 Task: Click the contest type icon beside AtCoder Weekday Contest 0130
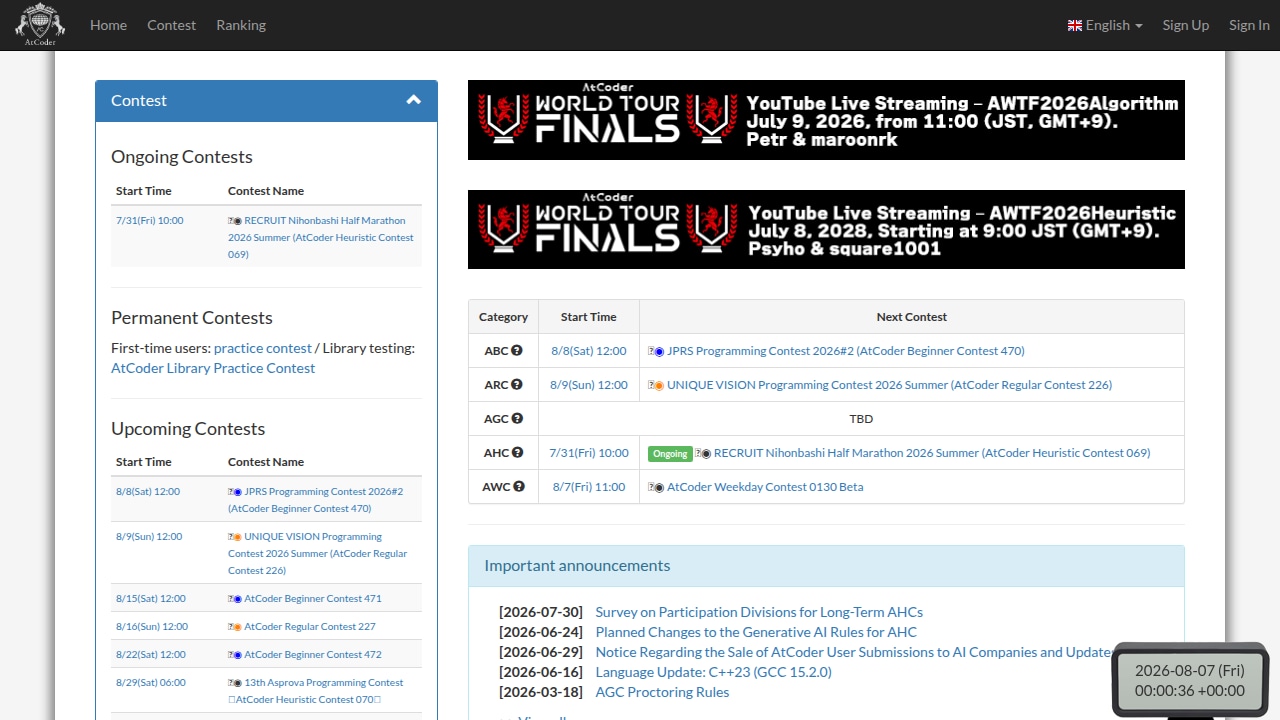click(x=659, y=487)
